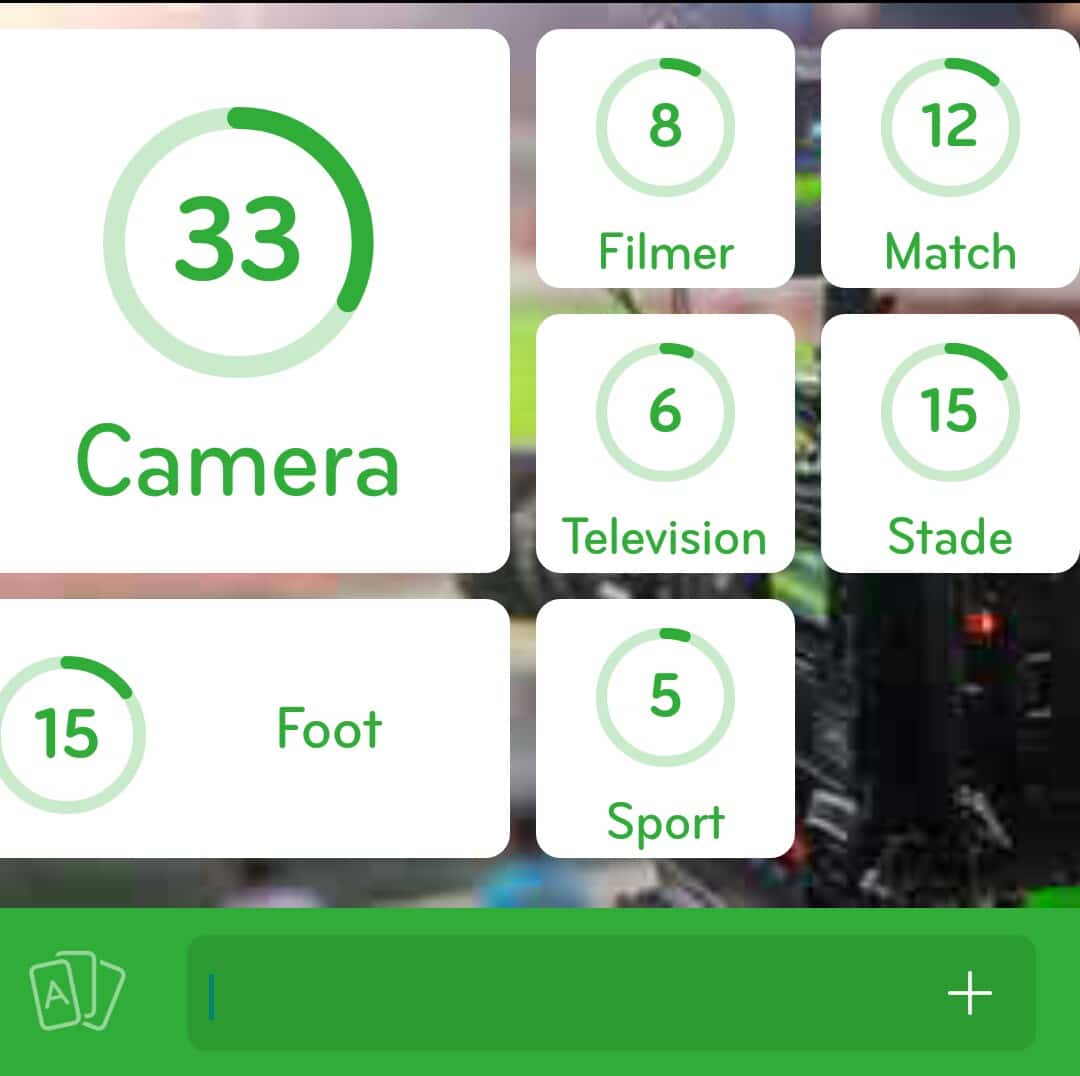Click the 33 percent progress ring

(238, 242)
